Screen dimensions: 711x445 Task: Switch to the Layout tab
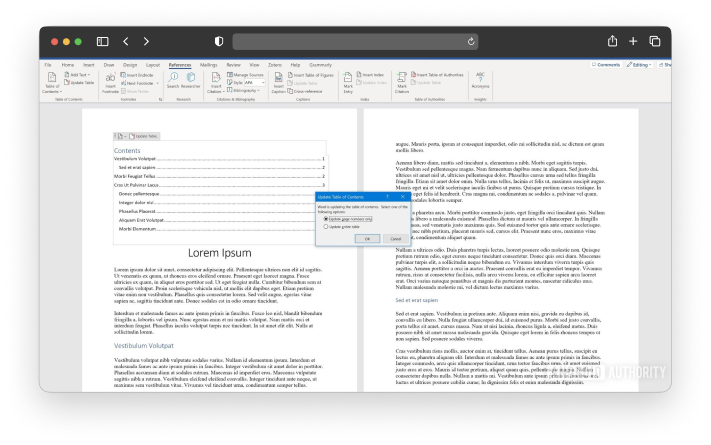click(x=153, y=65)
